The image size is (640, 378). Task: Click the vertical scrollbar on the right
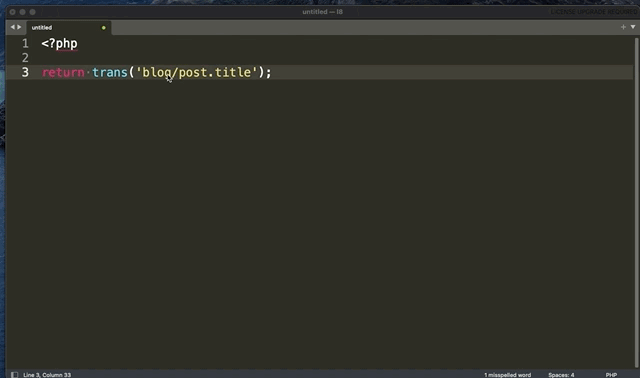point(636,203)
